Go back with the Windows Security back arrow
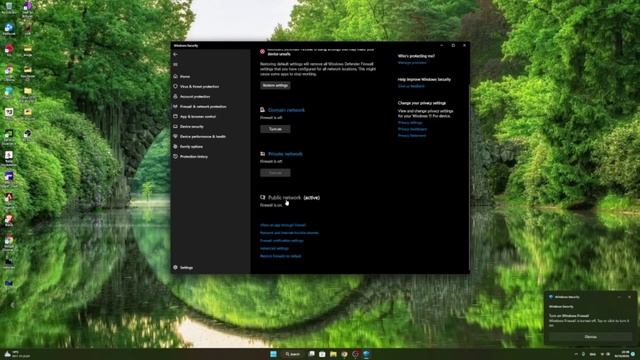640x360 pixels. pos(176,54)
